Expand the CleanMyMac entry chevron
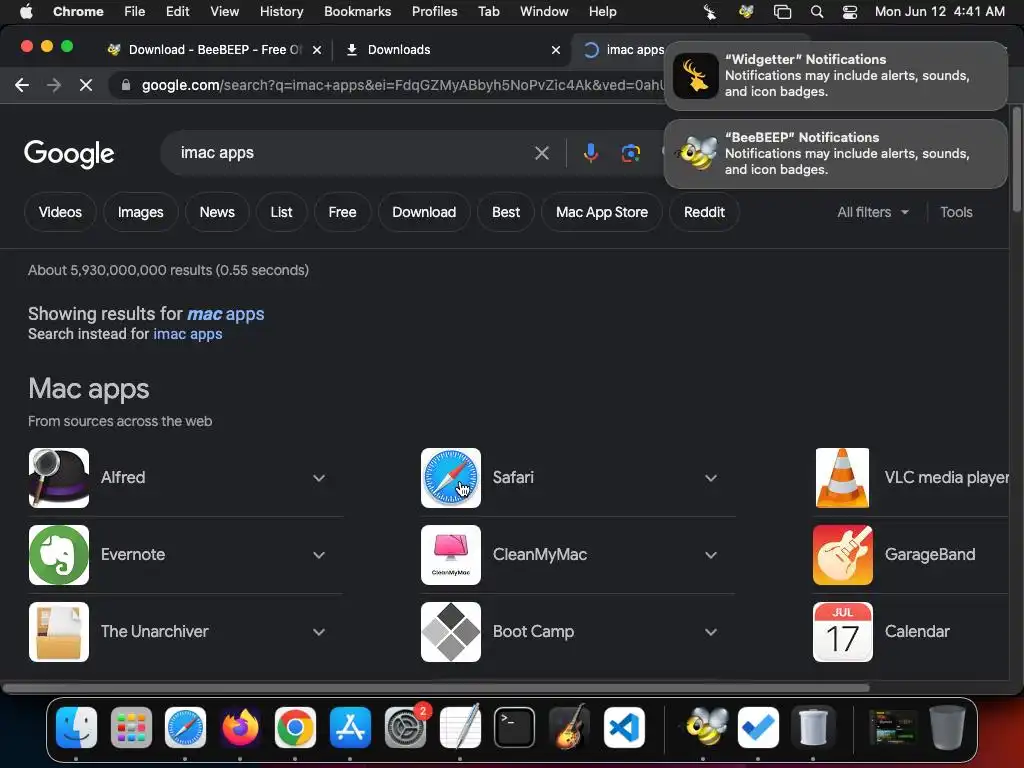Viewport: 1024px width, 768px height. coord(711,555)
